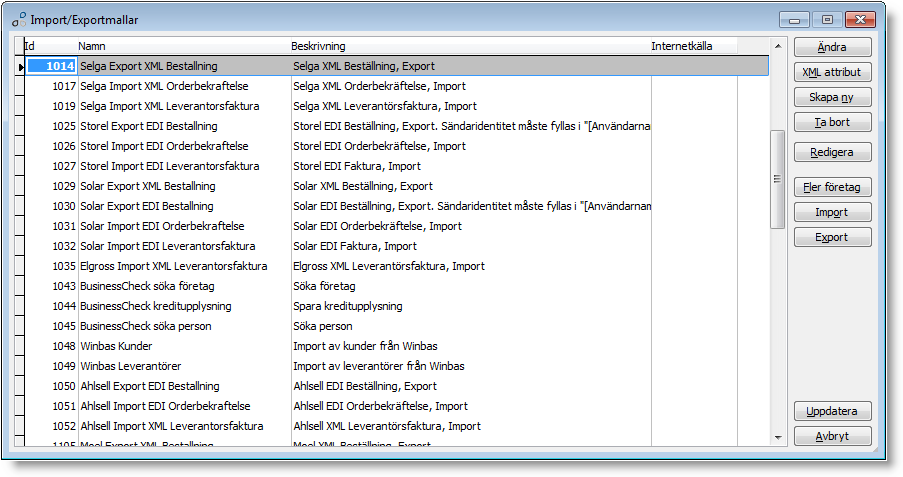Minimize the Import/Exportmallar window
Screen dimensions: 903x477
pyautogui.click(x=795, y=20)
